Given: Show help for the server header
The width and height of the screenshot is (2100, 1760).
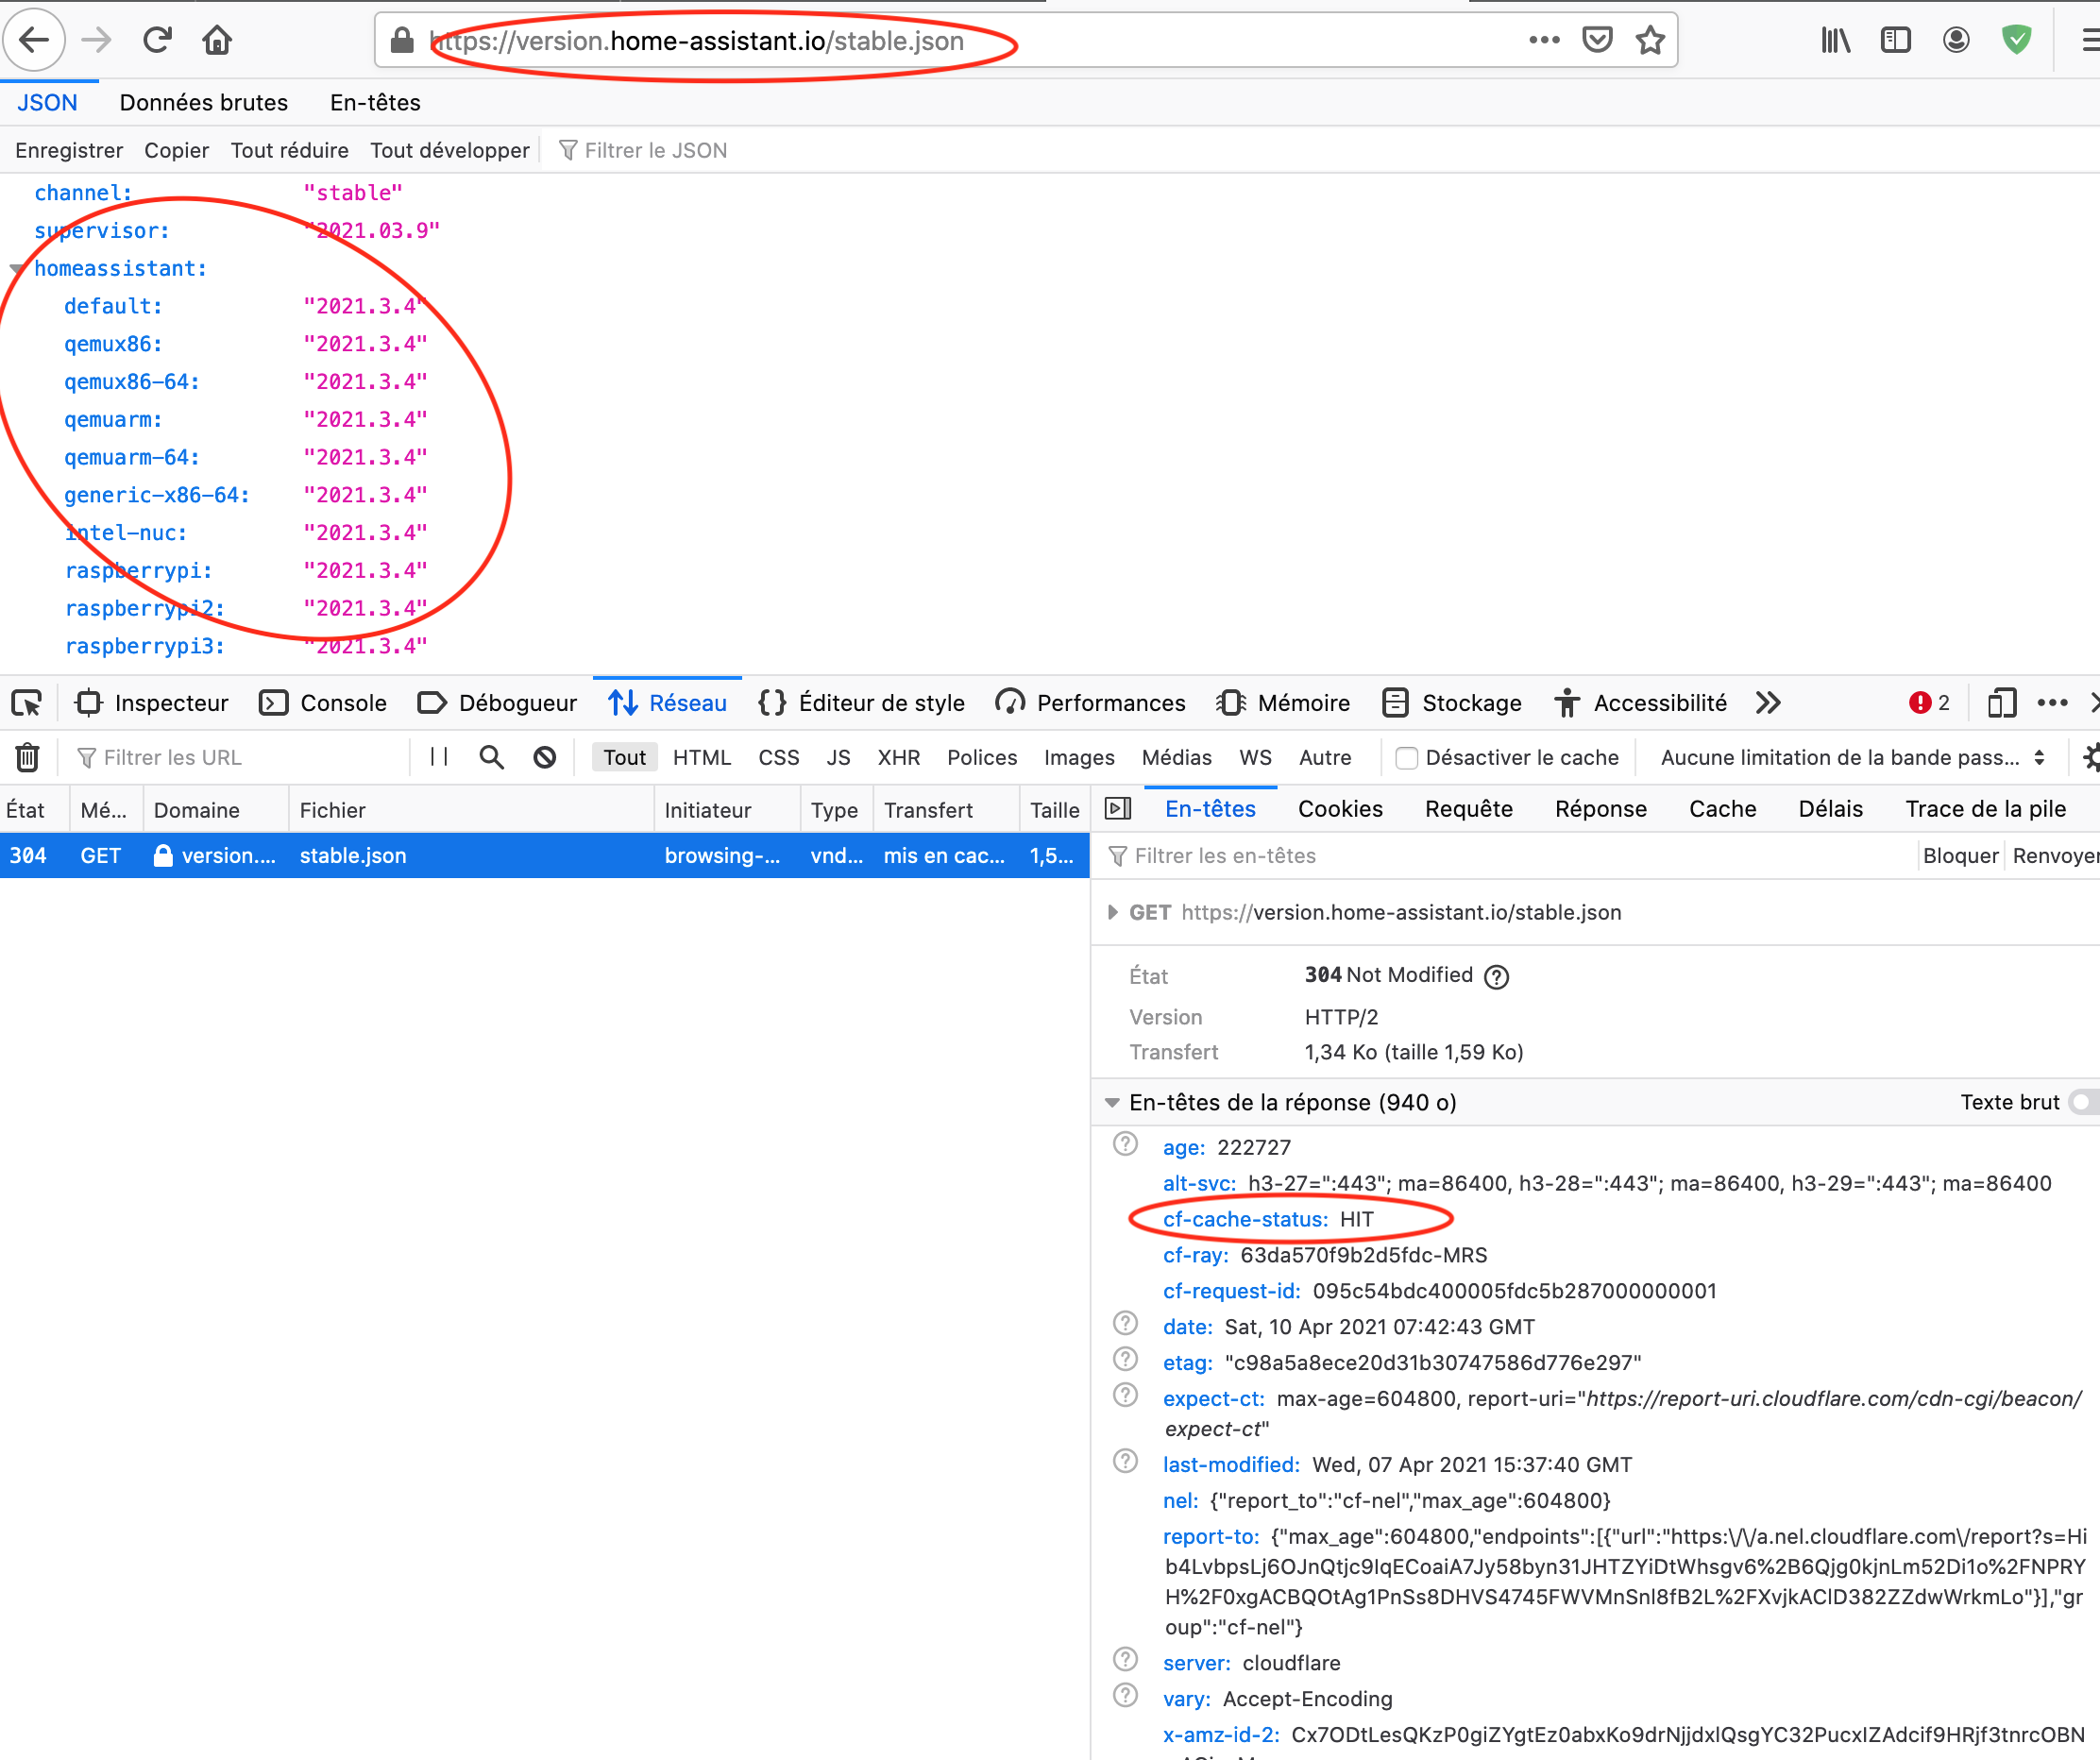Looking at the screenshot, I should click(1125, 1659).
